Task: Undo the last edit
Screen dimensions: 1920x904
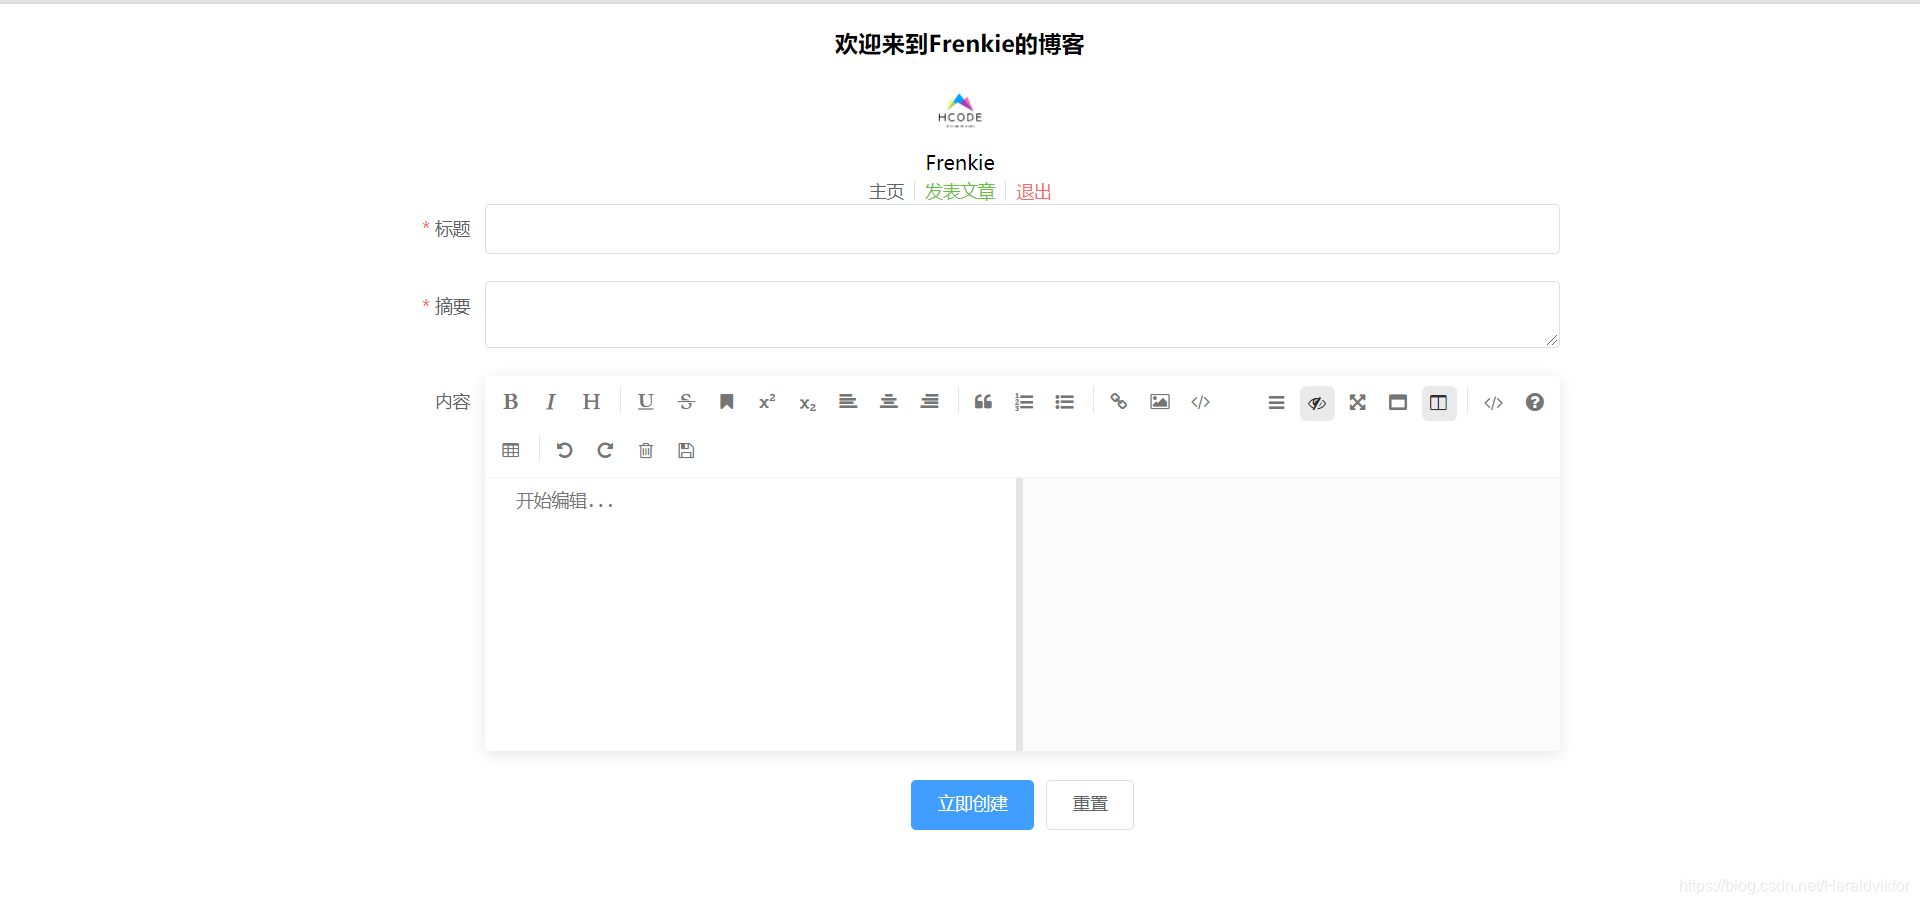Action: [x=564, y=450]
